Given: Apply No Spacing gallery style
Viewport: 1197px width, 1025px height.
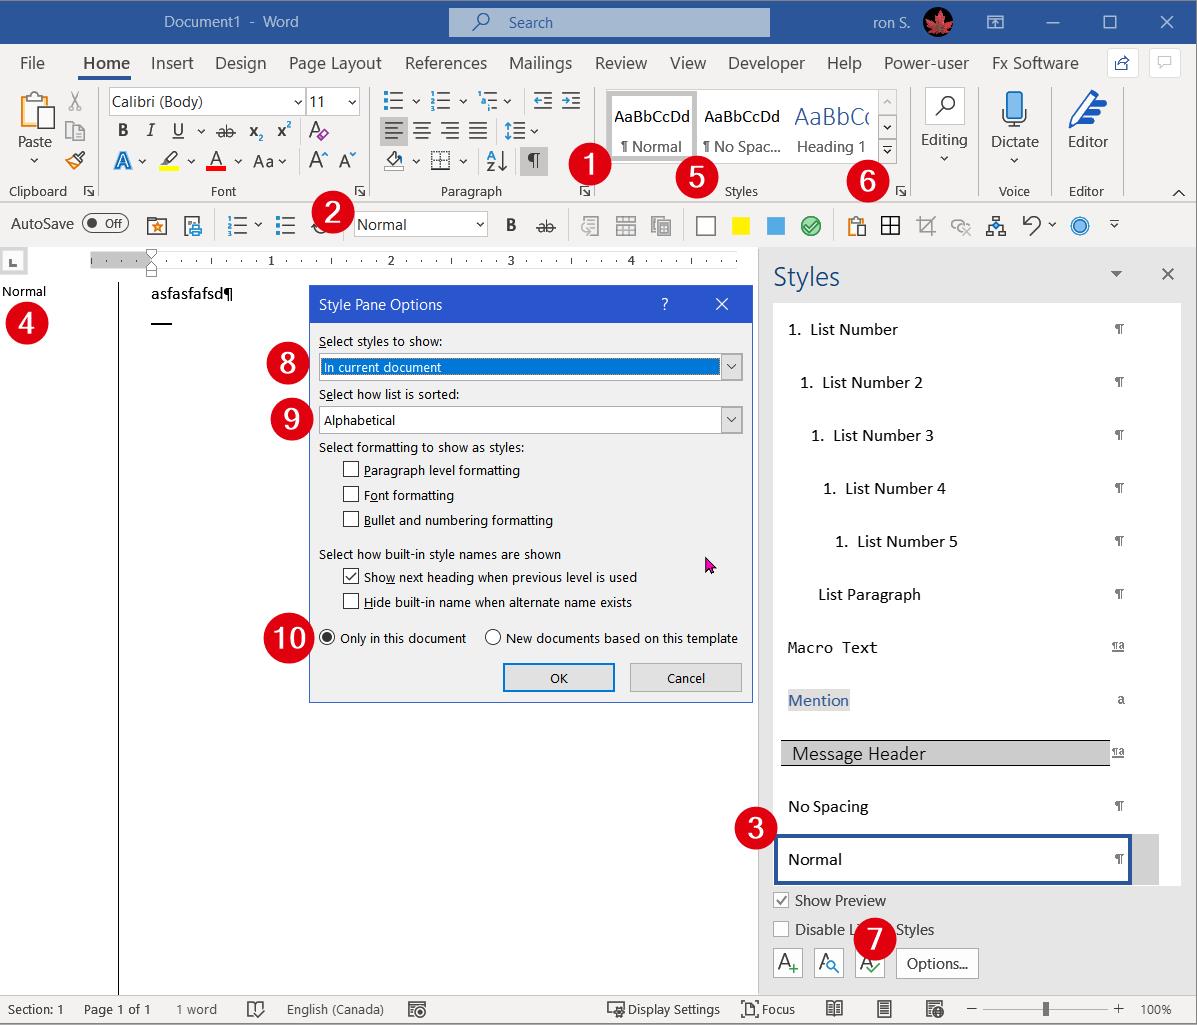Looking at the screenshot, I should (x=742, y=128).
